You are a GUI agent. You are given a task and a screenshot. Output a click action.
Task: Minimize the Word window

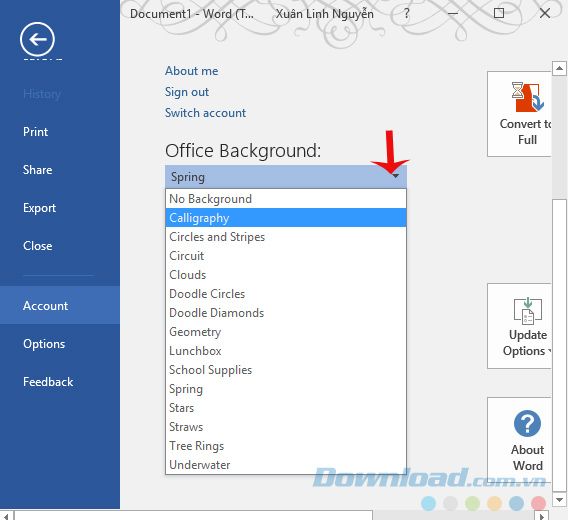453,14
